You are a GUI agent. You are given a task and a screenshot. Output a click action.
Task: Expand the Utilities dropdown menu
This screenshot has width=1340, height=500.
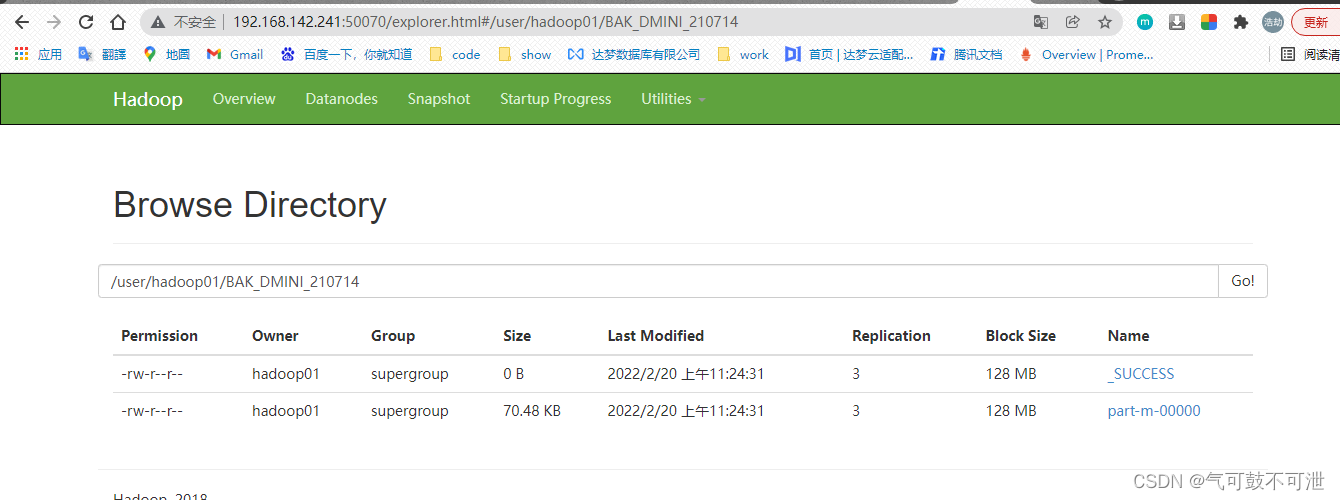pyautogui.click(x=673, y=99)
